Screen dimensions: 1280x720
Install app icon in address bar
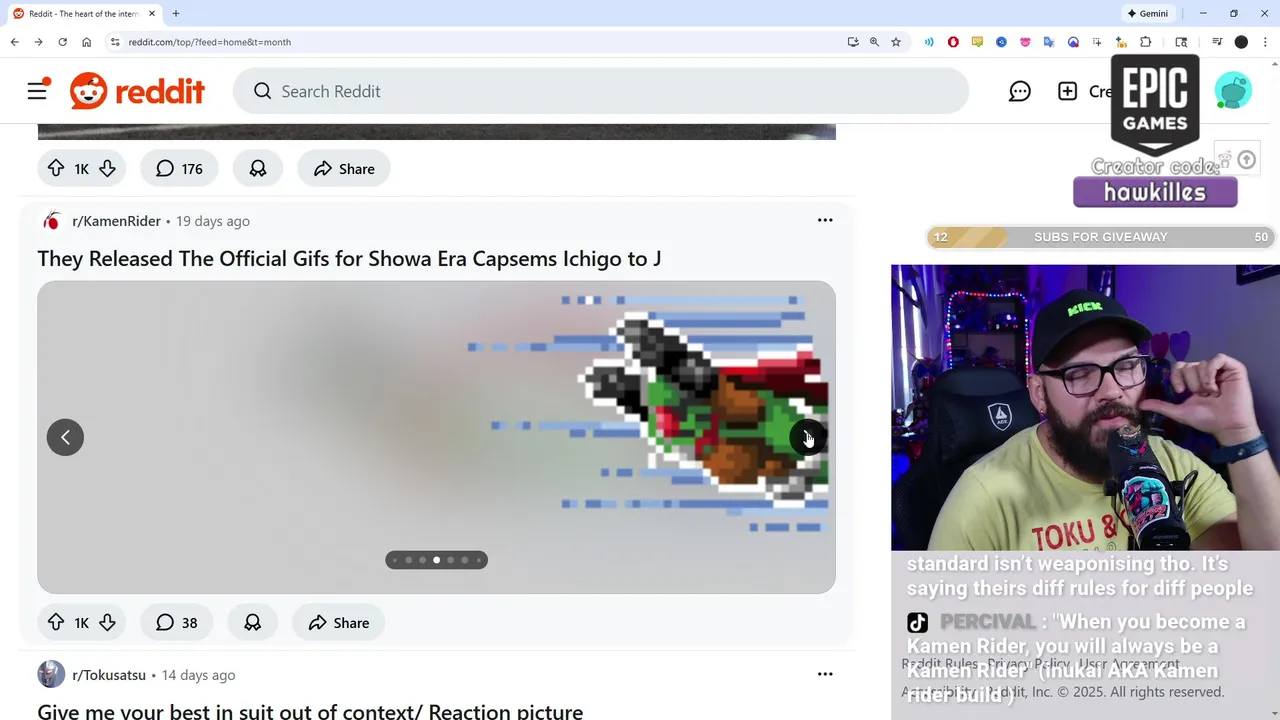tap(853, 42)
